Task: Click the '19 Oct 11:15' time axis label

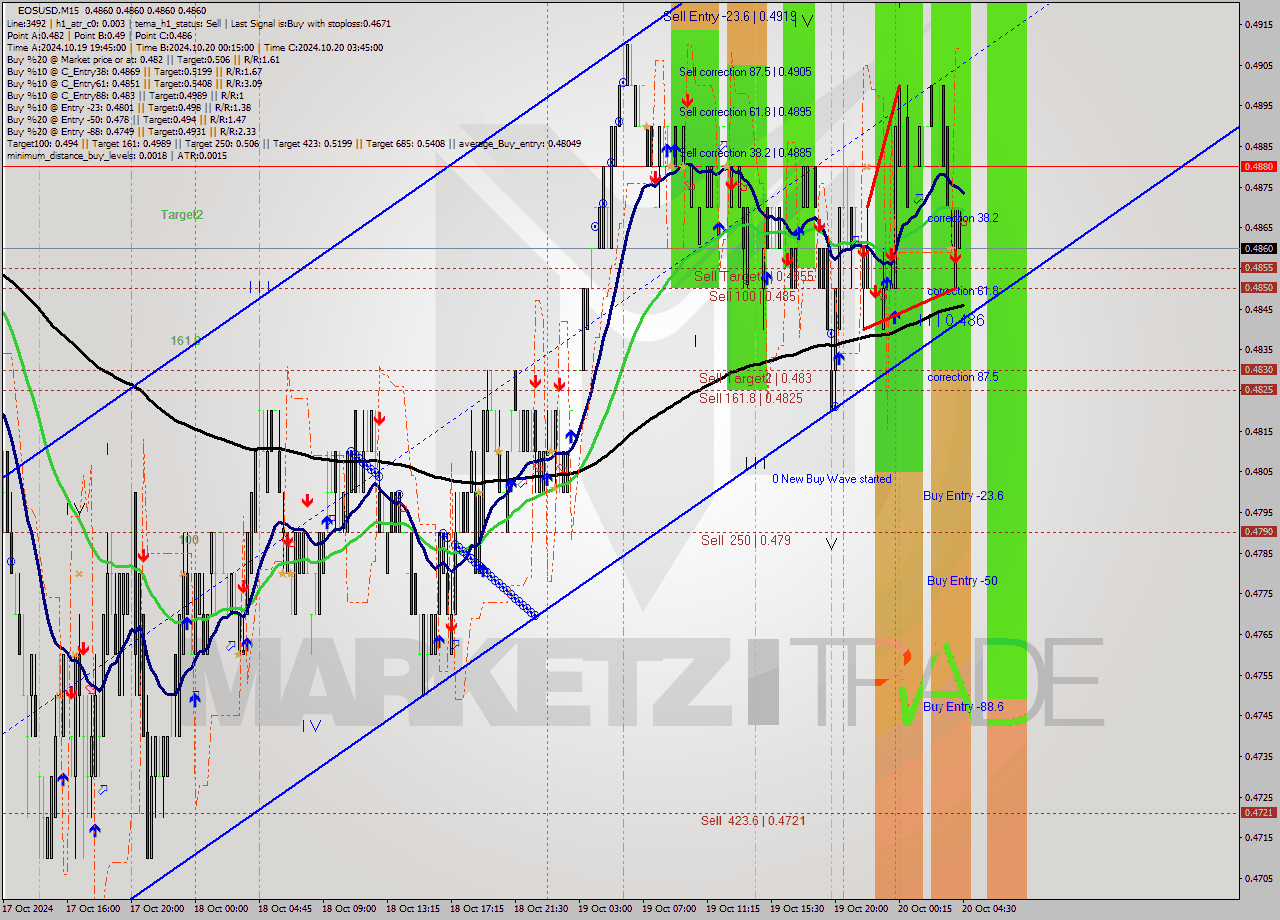Action: click(x=733, y=909)
